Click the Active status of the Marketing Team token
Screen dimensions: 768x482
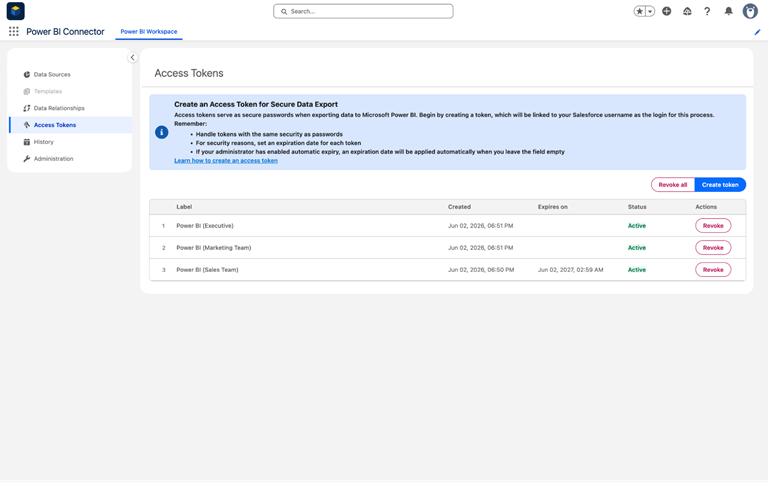tap(637, 248)
